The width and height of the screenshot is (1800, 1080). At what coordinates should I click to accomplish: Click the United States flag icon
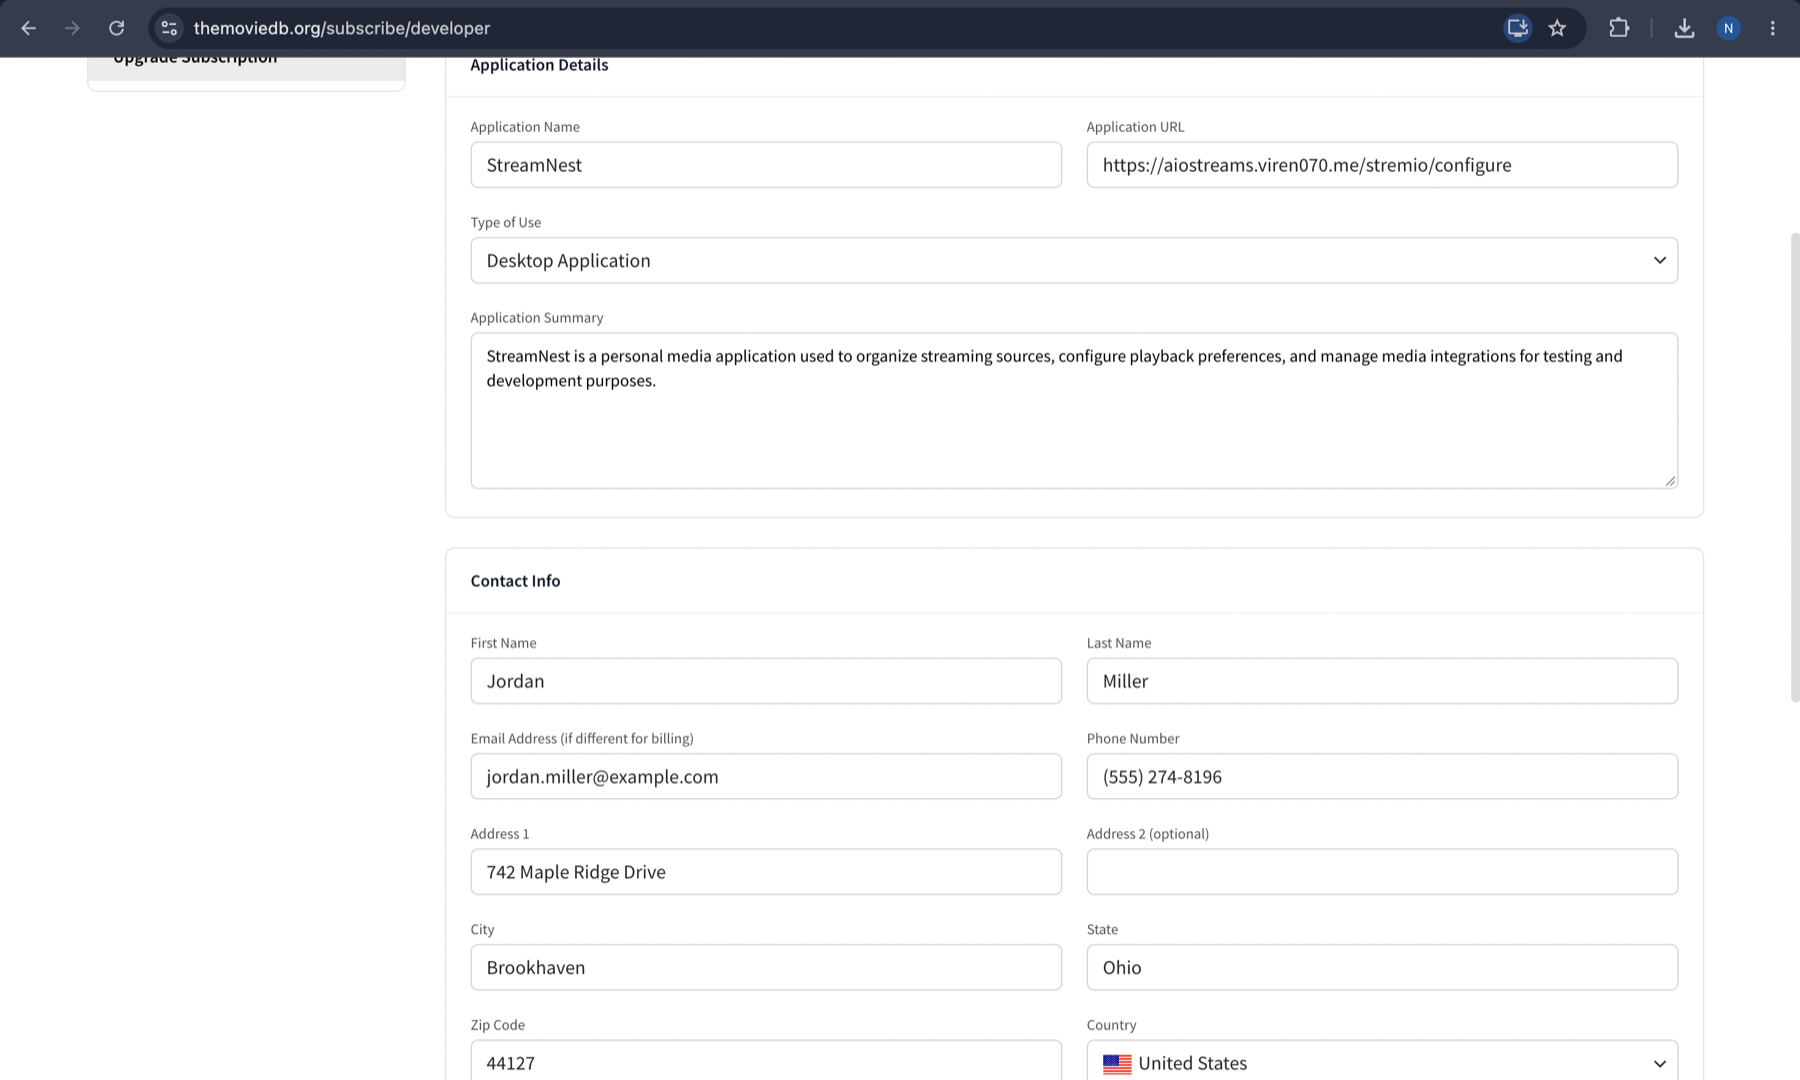pos(1117,1064)
